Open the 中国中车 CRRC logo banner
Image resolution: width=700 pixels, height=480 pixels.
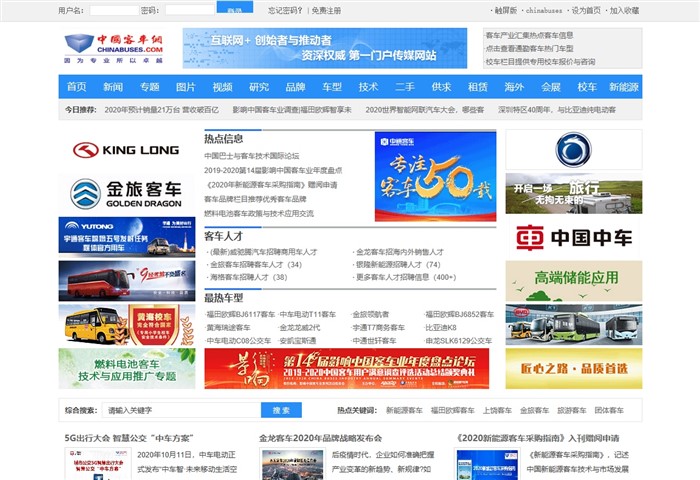coord(574,237)
